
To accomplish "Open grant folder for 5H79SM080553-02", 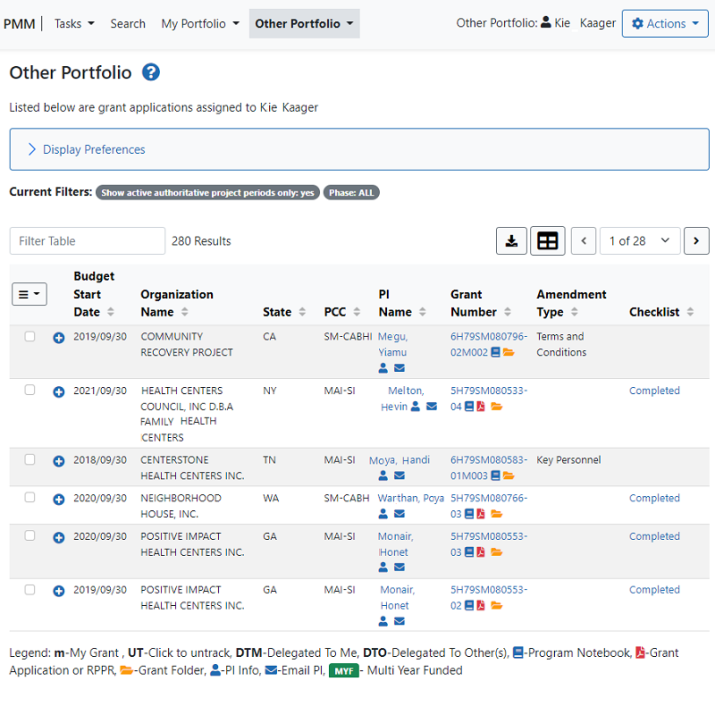I will click(x=497, y=606).
